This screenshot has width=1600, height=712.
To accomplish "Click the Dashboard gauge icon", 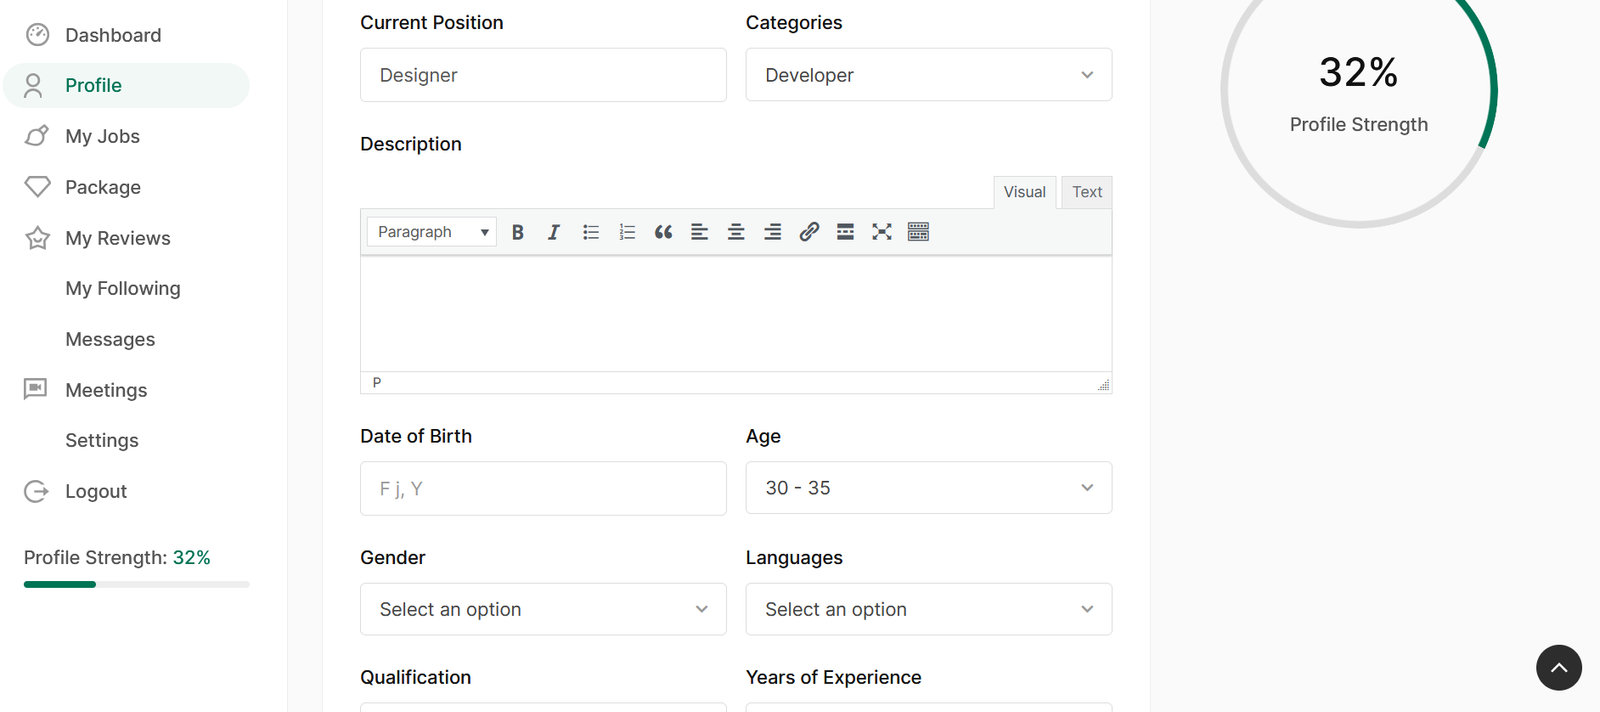I will pos(37,35).
